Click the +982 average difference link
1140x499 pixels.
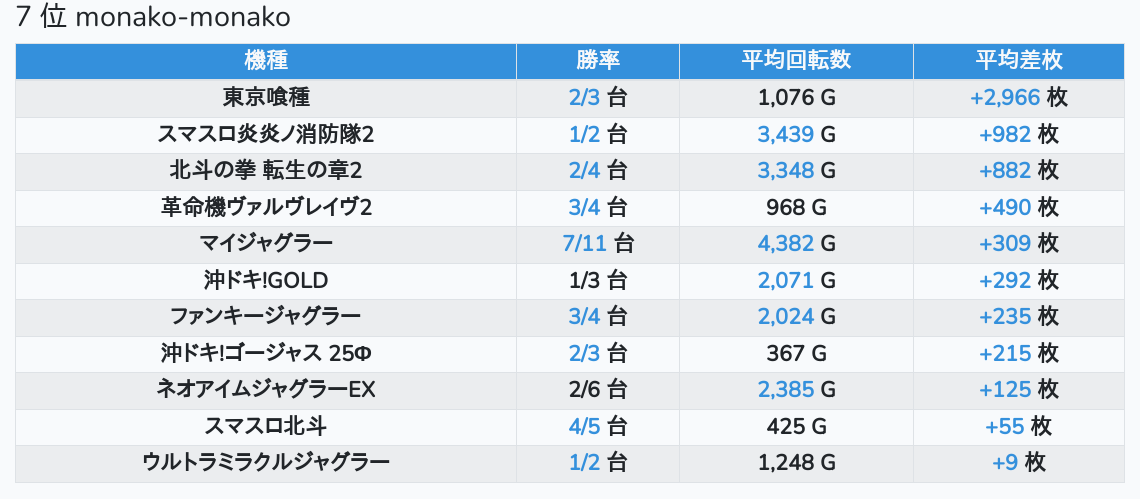point(1006,135)
